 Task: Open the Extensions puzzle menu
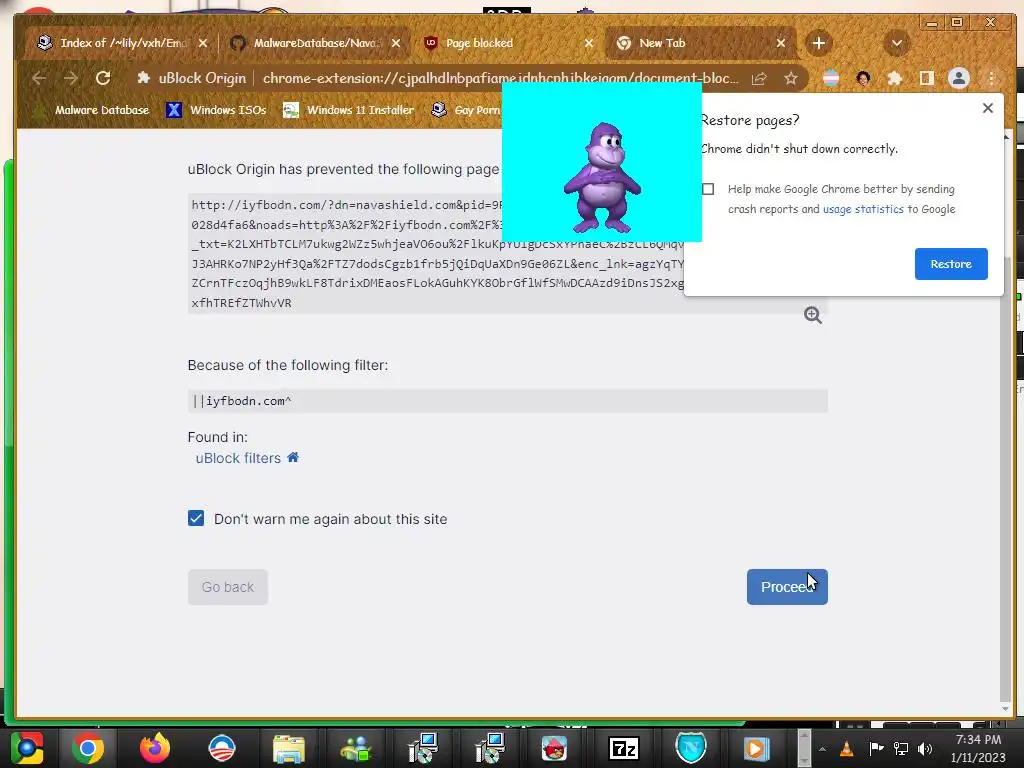895,79
